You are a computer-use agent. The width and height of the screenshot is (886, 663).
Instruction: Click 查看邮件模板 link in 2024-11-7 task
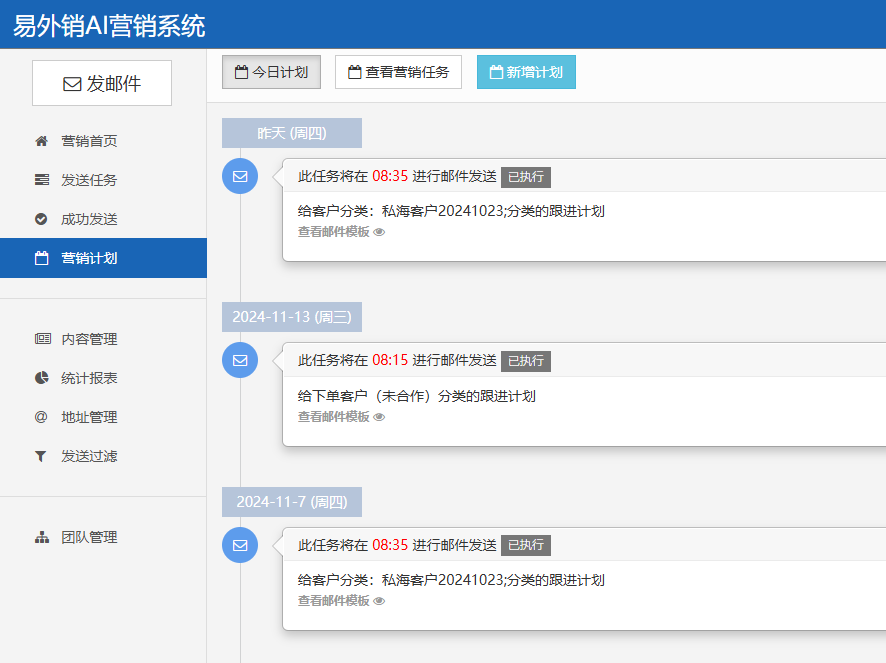pos(334,601)
